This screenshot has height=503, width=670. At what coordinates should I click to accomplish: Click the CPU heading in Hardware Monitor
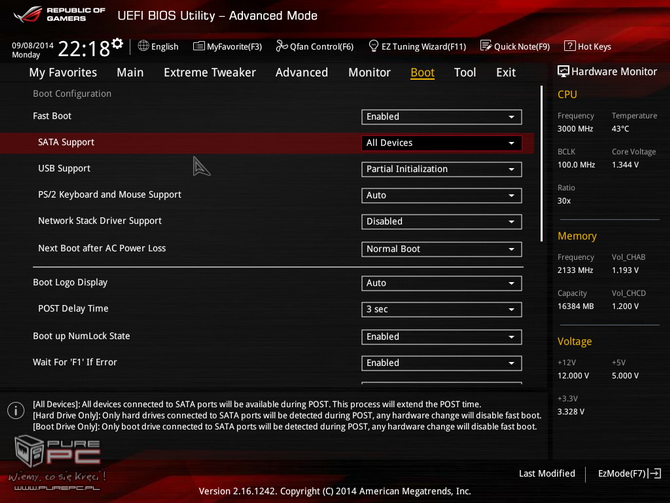coord(567,94)
